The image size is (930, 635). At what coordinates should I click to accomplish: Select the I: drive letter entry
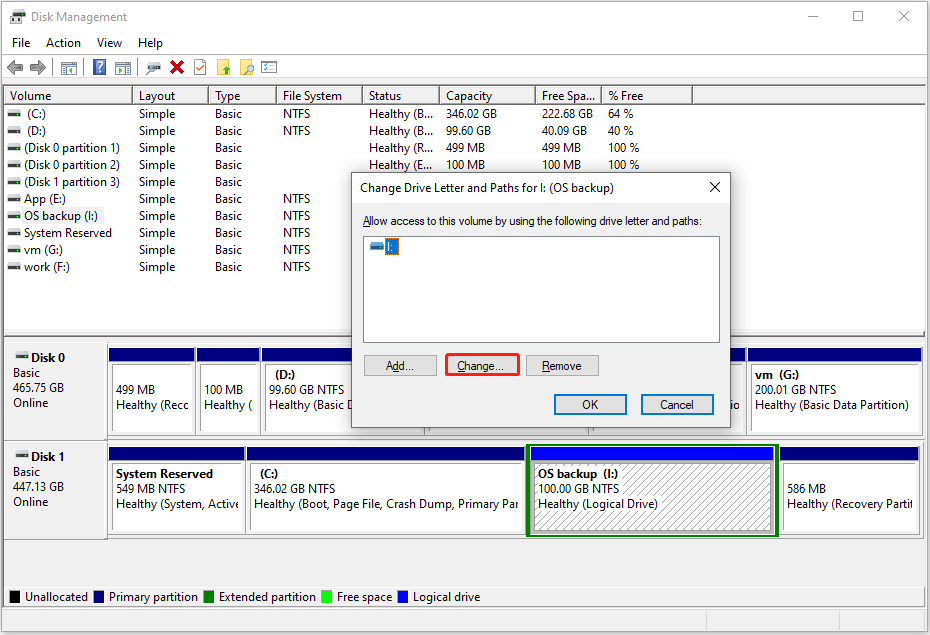391,246
